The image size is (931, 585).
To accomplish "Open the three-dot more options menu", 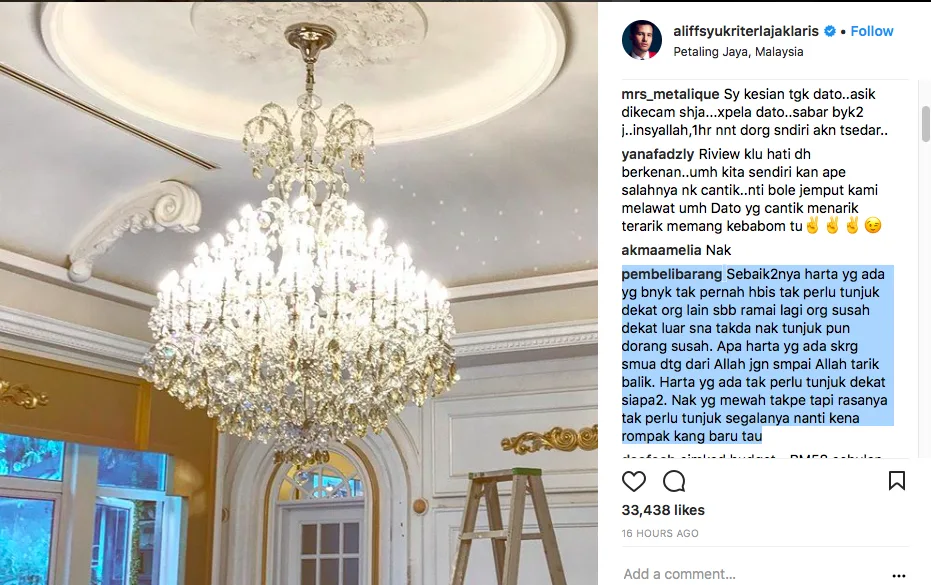I will pos(899,575).
